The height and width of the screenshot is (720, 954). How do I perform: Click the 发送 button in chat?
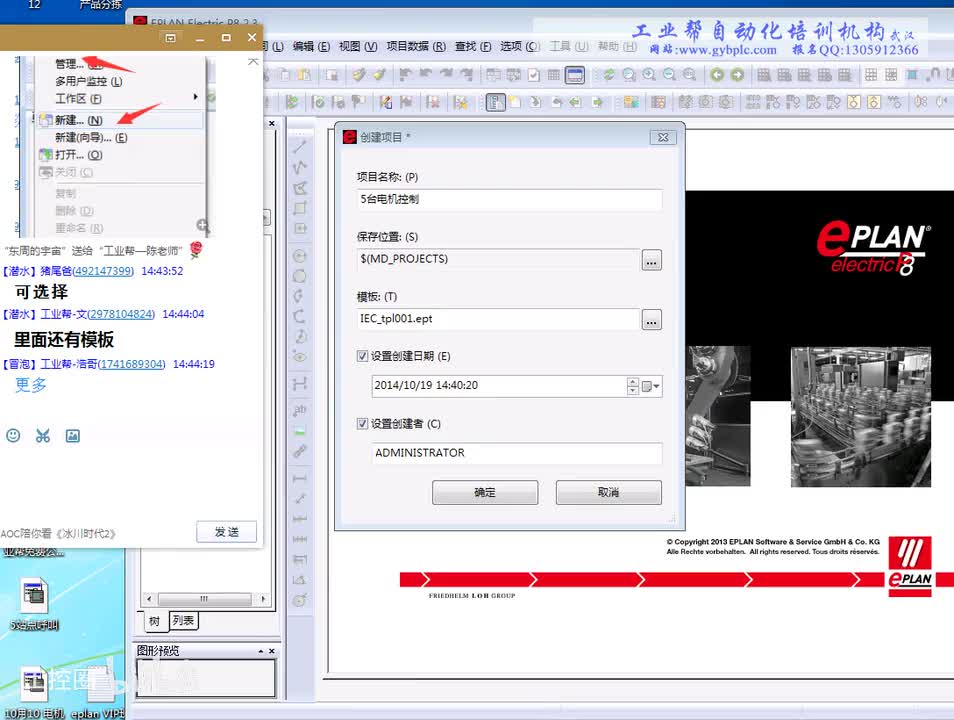[x=226, y=532]
